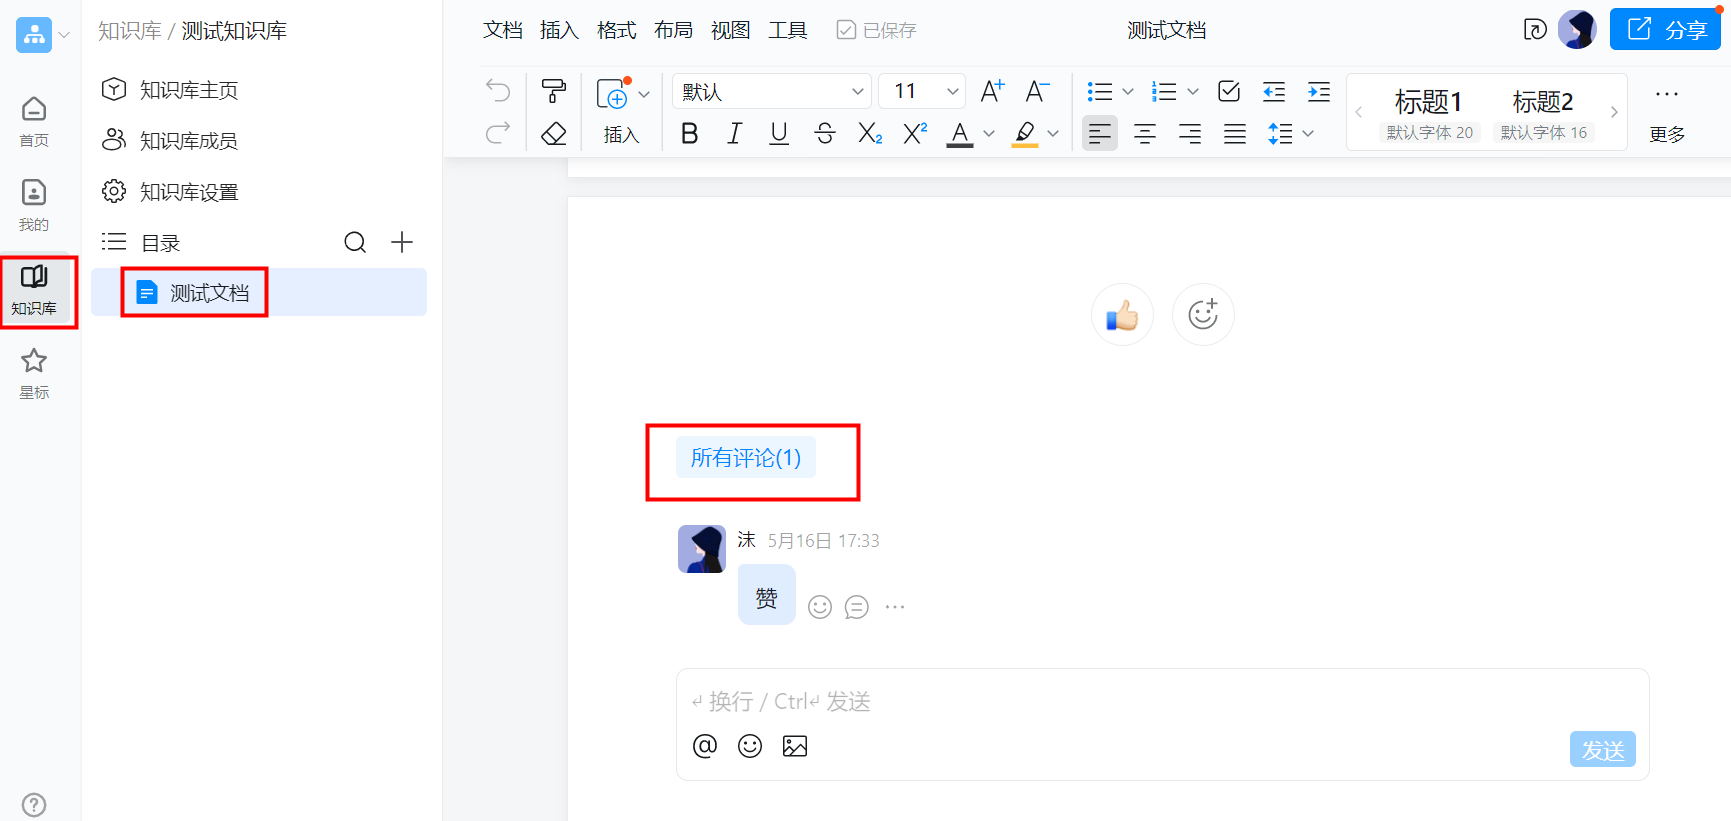Increase font size with A+ icon

992,91
